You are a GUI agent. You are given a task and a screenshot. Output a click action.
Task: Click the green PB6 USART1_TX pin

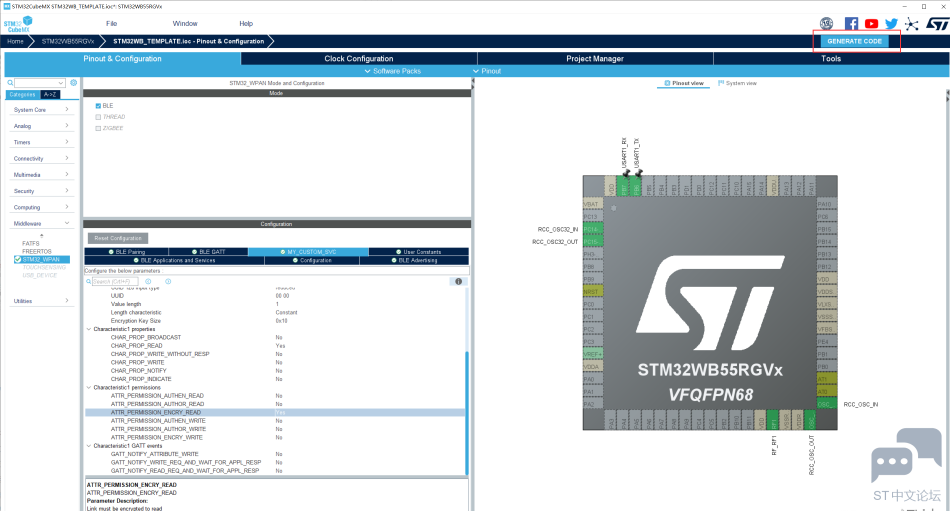[x=636, y=186]
